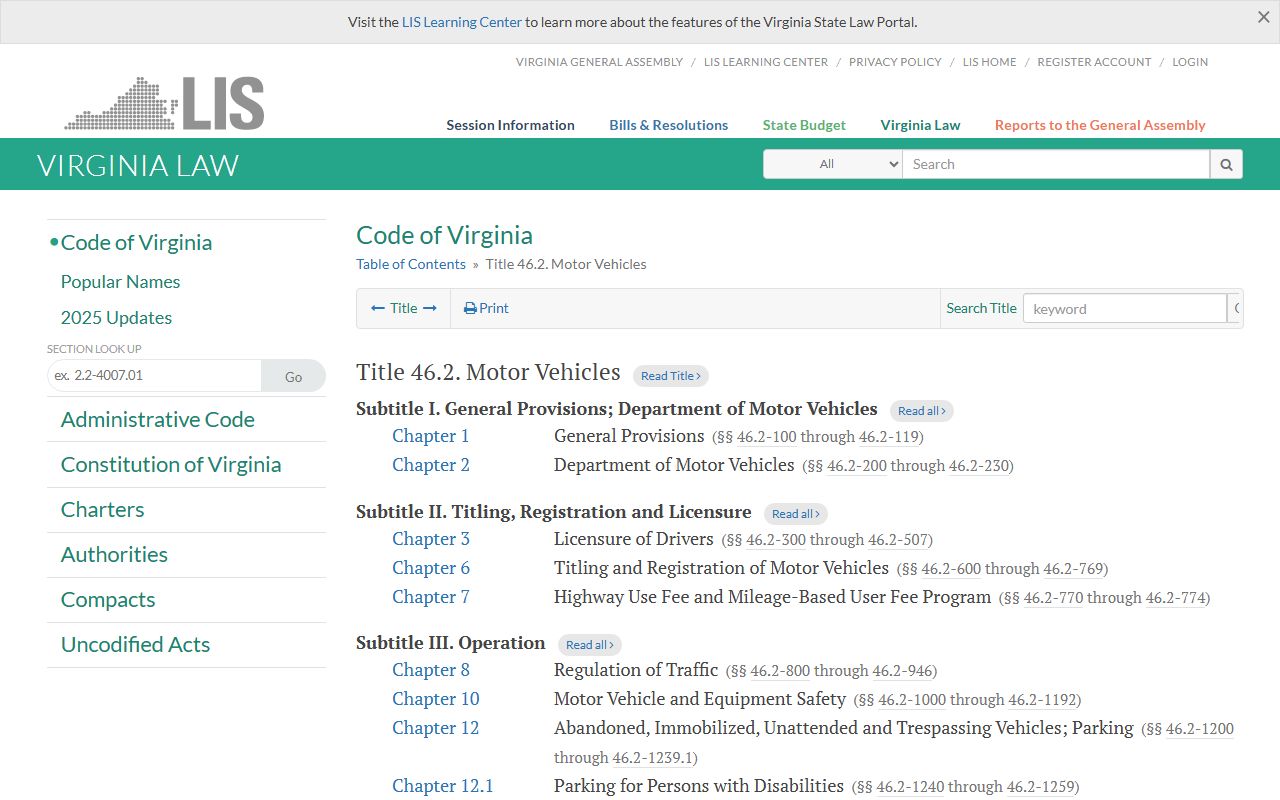Open Reports to the General Assembly menu
1280x800 pixels.
[x=1100, y=125]
